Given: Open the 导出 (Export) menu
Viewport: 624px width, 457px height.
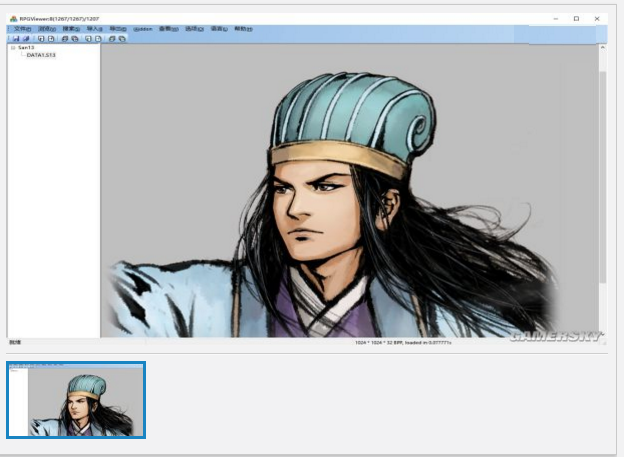Looking at the screenshot, I should pos(118,29).
